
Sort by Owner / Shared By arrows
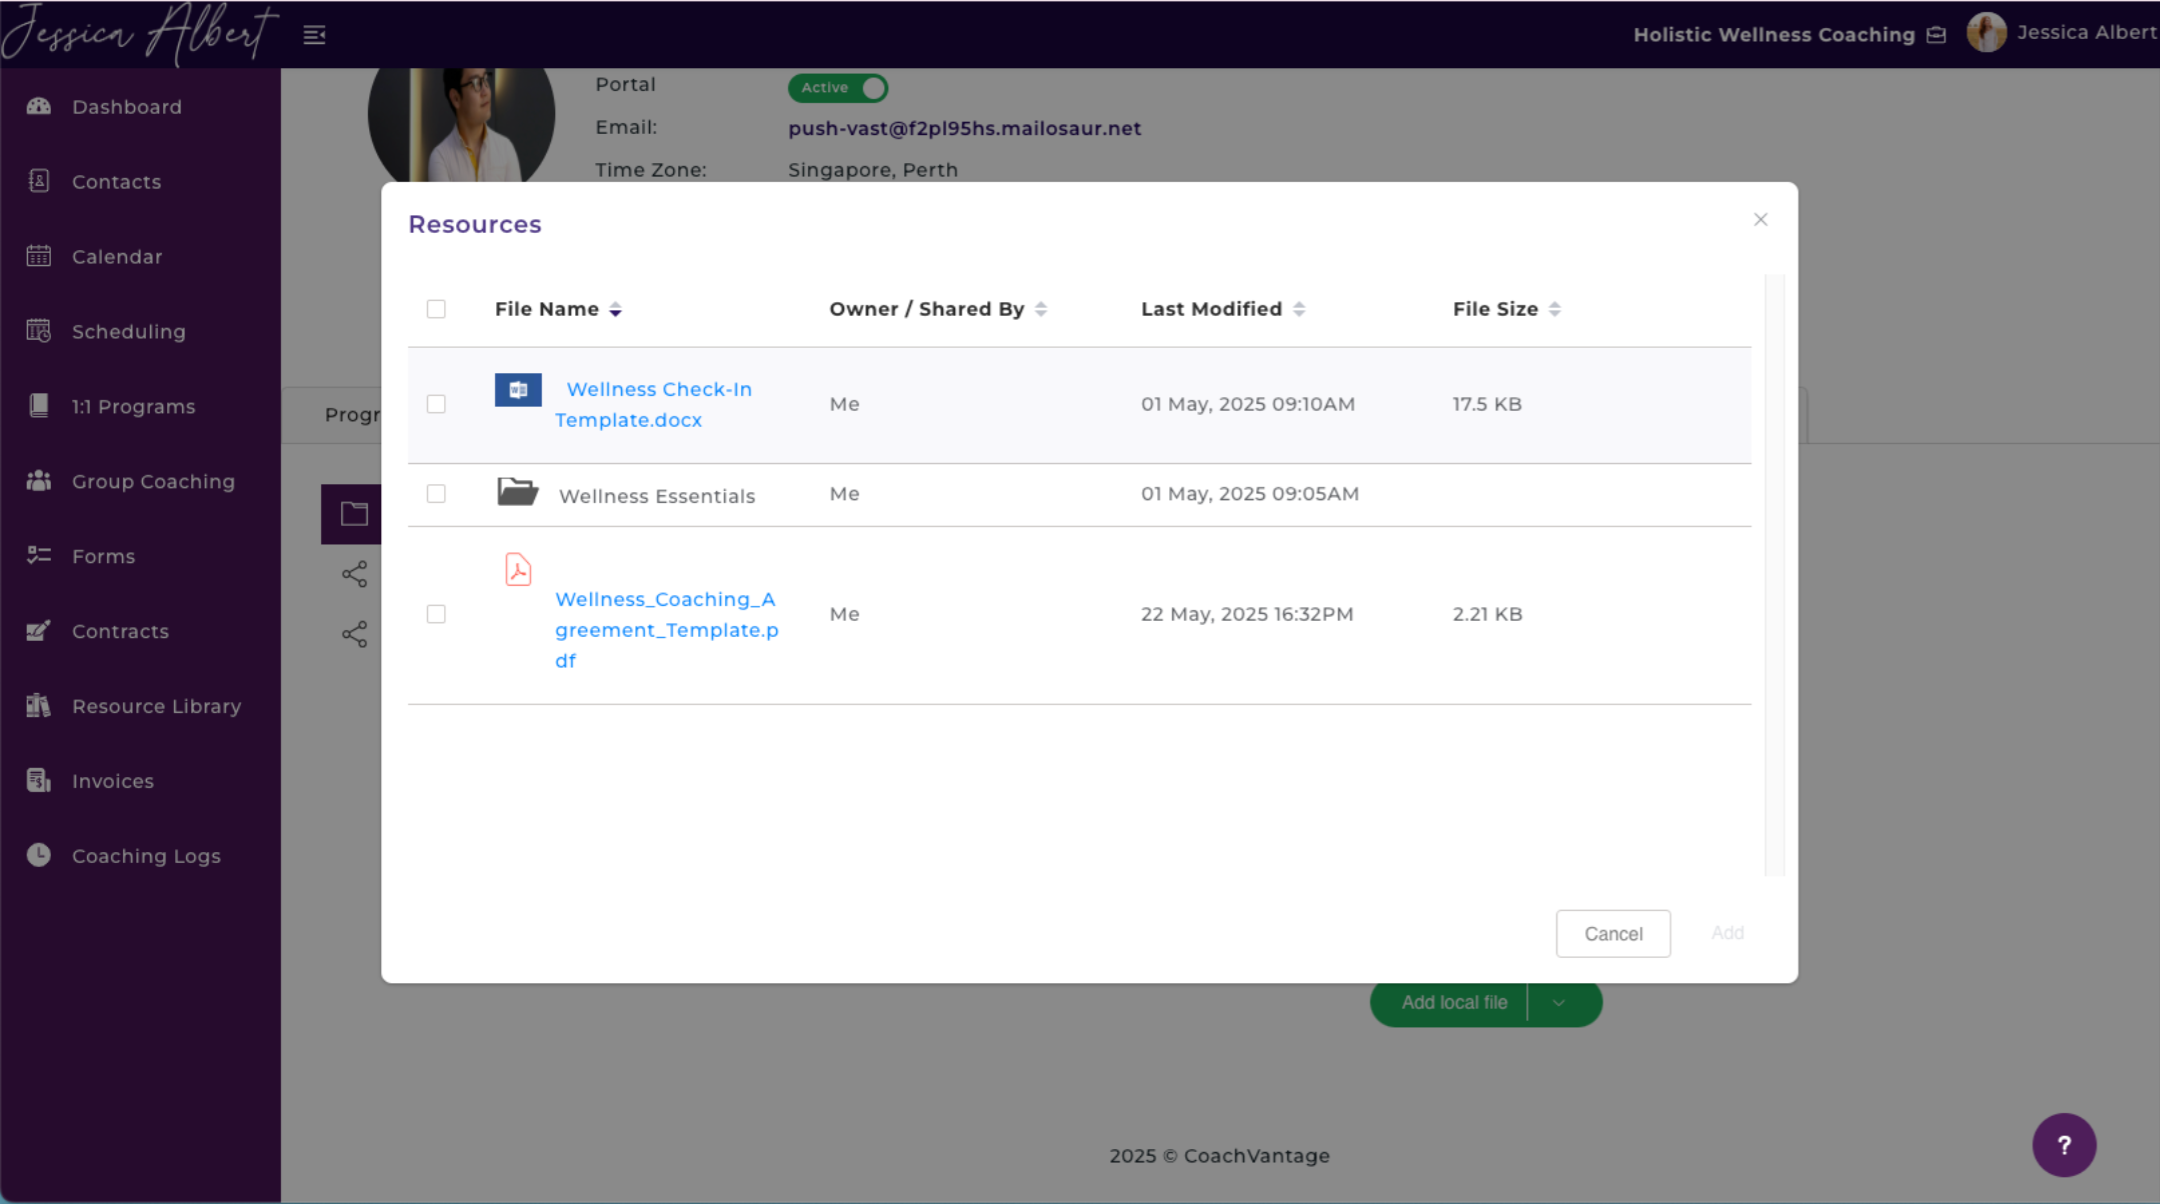tap(1041, 310)
